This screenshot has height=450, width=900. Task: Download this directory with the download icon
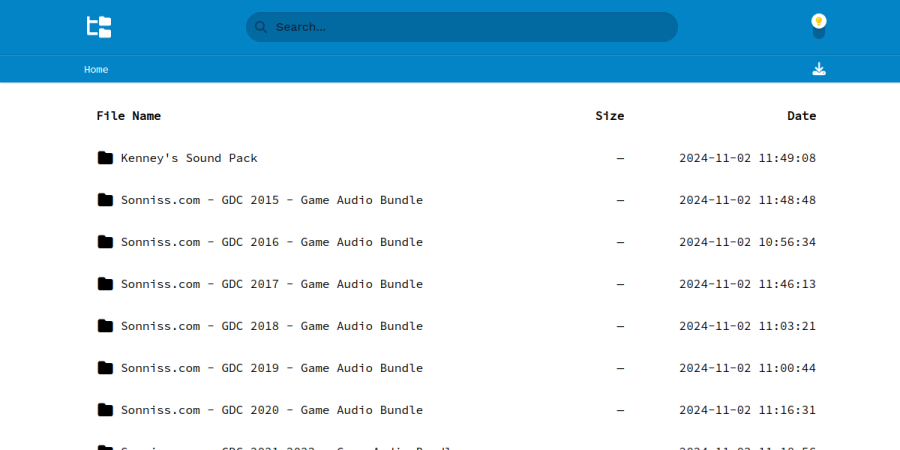point(818,69)
